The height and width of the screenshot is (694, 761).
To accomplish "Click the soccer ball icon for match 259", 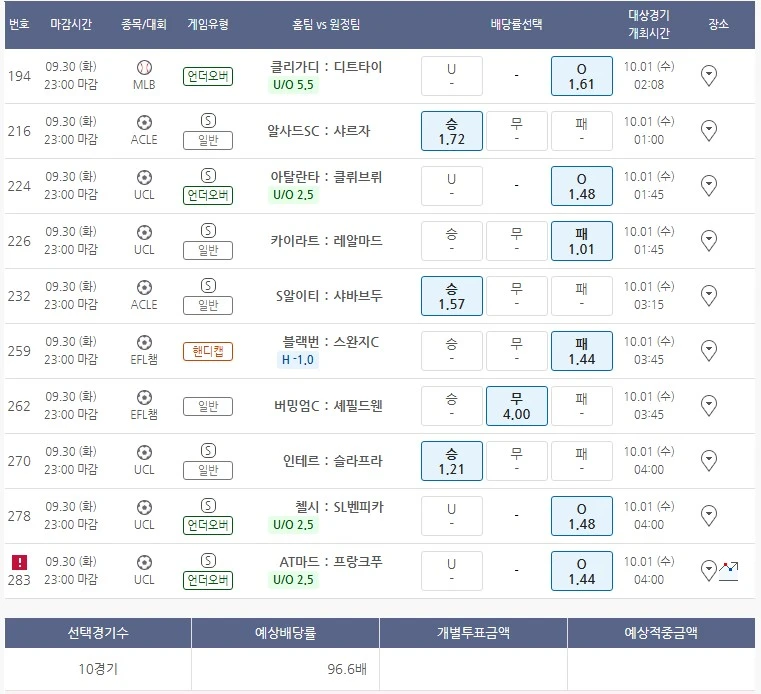I will pyautogui.click(x=144, y=342).
